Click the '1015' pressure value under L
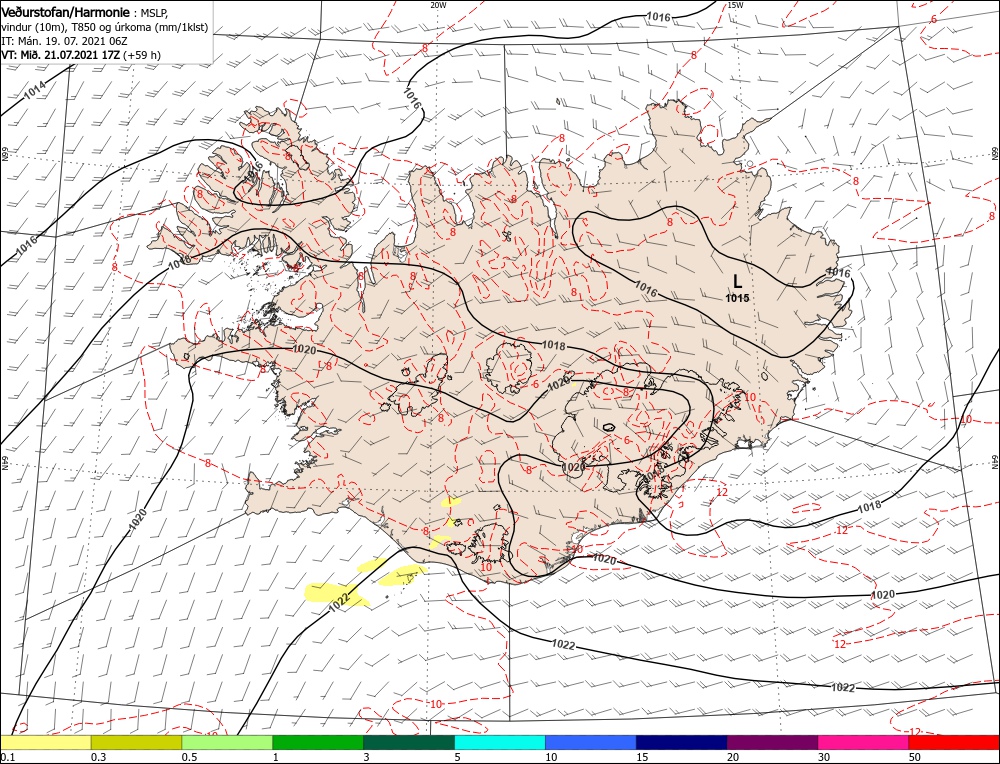Screen dimensions: 1000x764 [737, 298]
